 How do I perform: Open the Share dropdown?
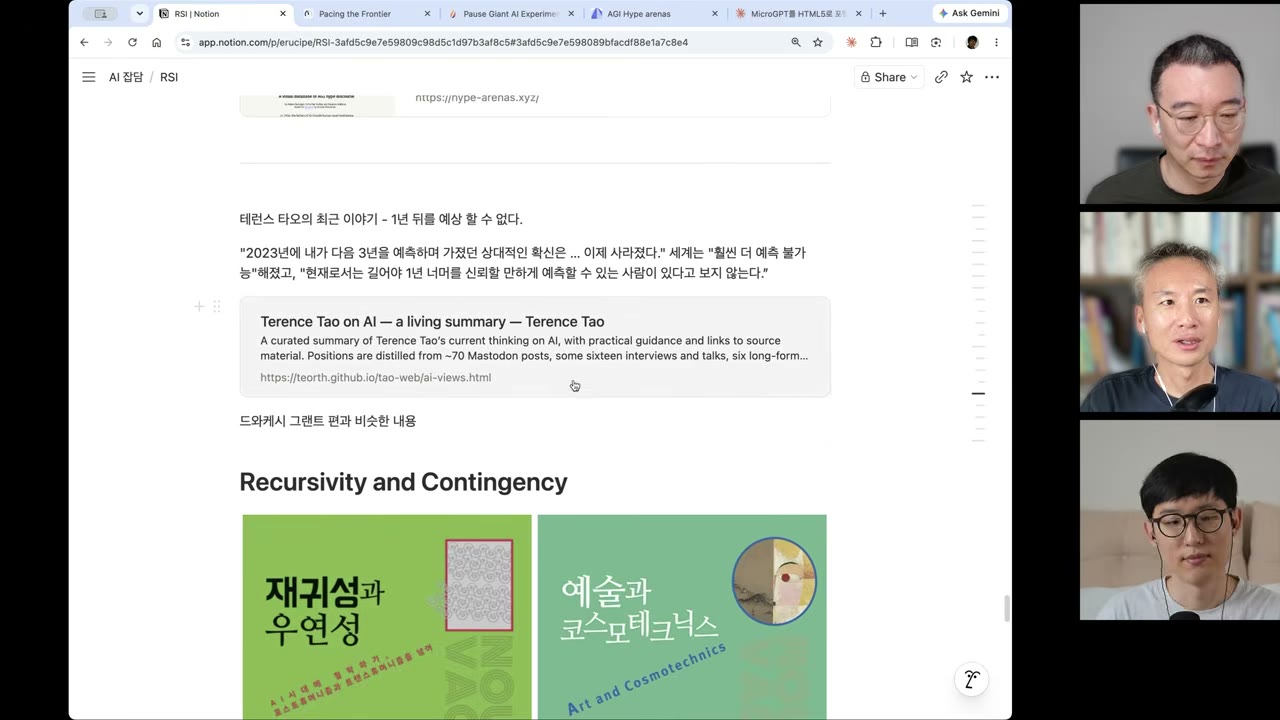pyautogui.click(x=889, y=77)
